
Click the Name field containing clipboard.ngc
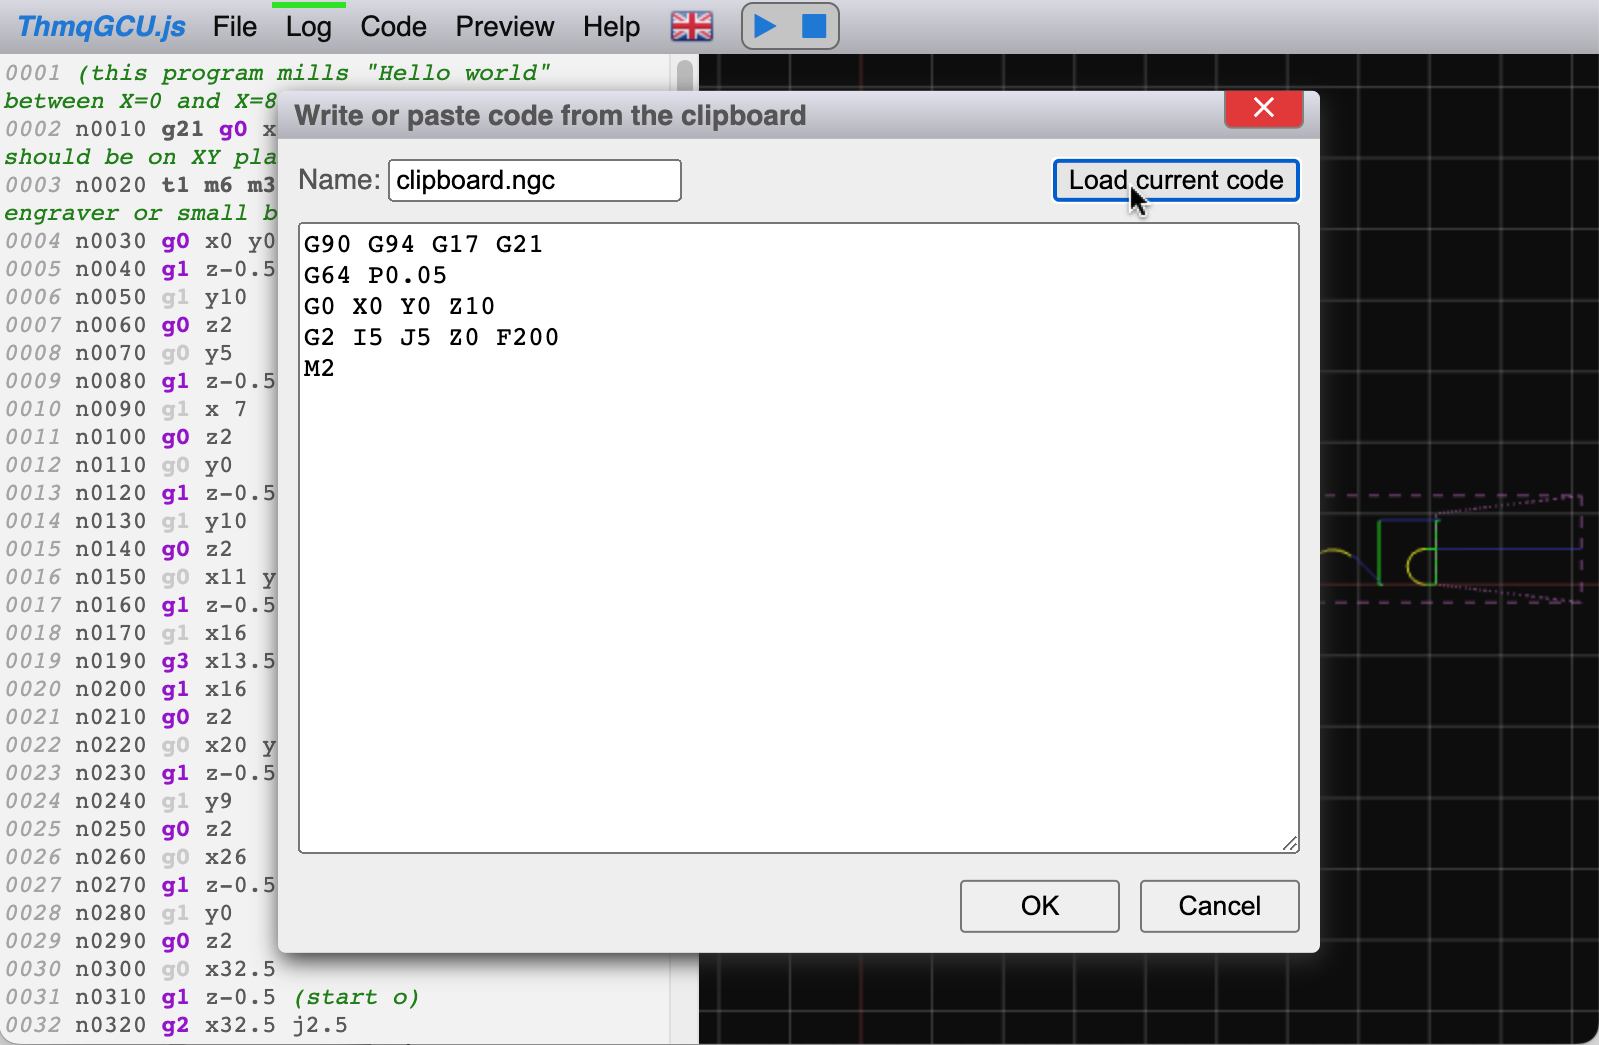(x=534, y=181)
